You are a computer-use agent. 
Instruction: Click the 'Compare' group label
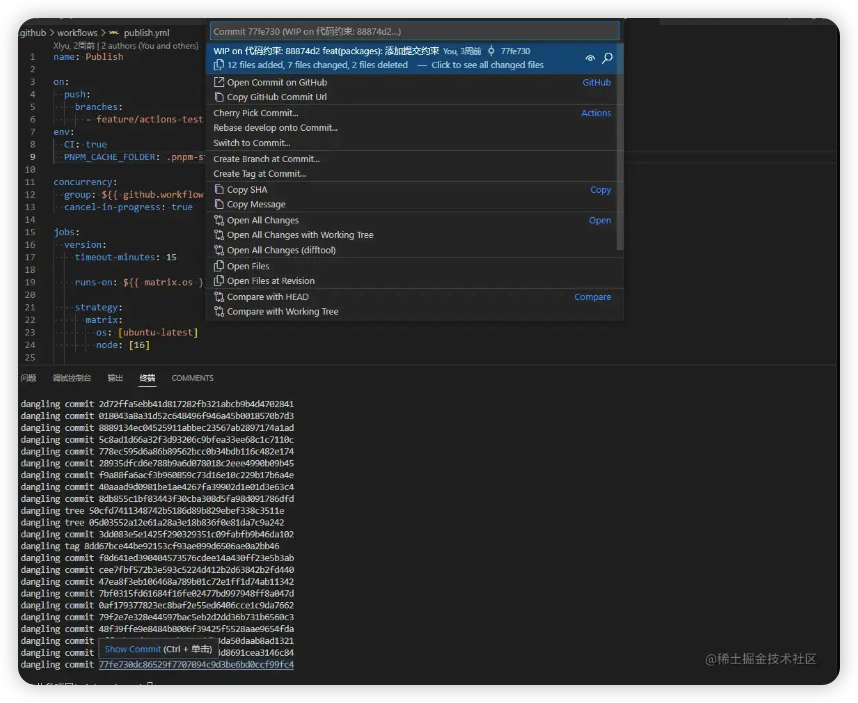[593, 297]
